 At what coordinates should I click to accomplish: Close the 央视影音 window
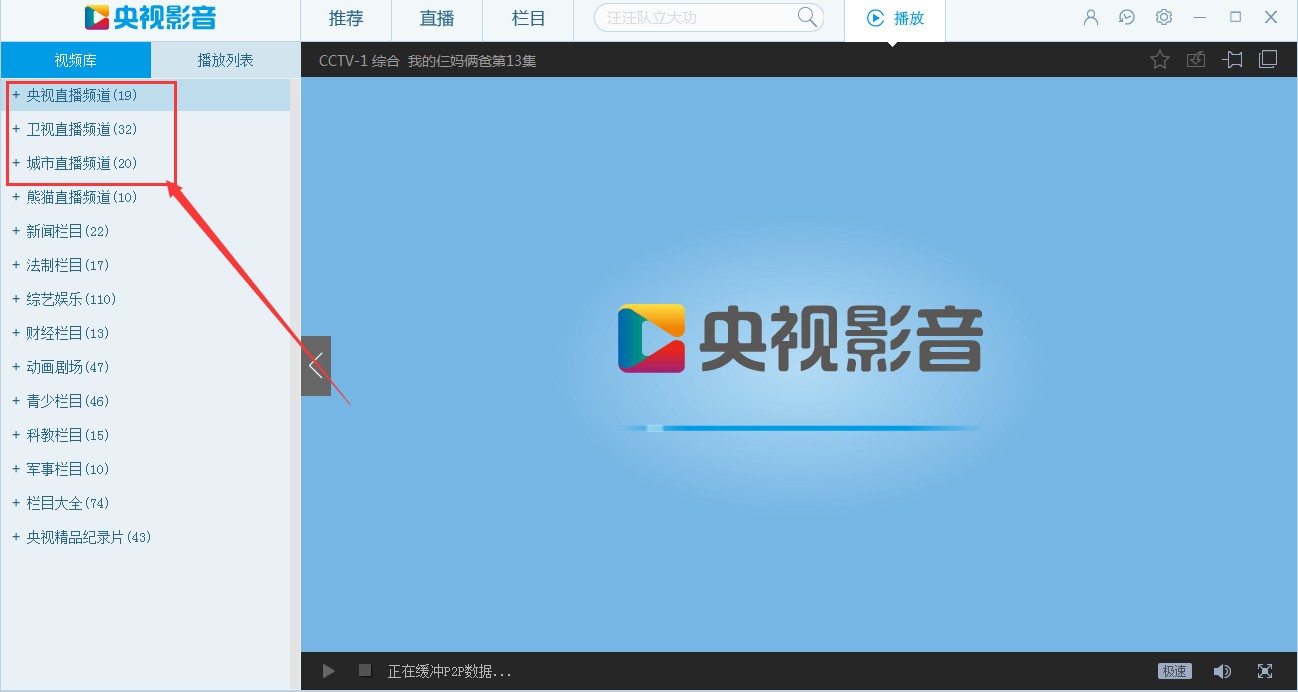click(1271, 17)
